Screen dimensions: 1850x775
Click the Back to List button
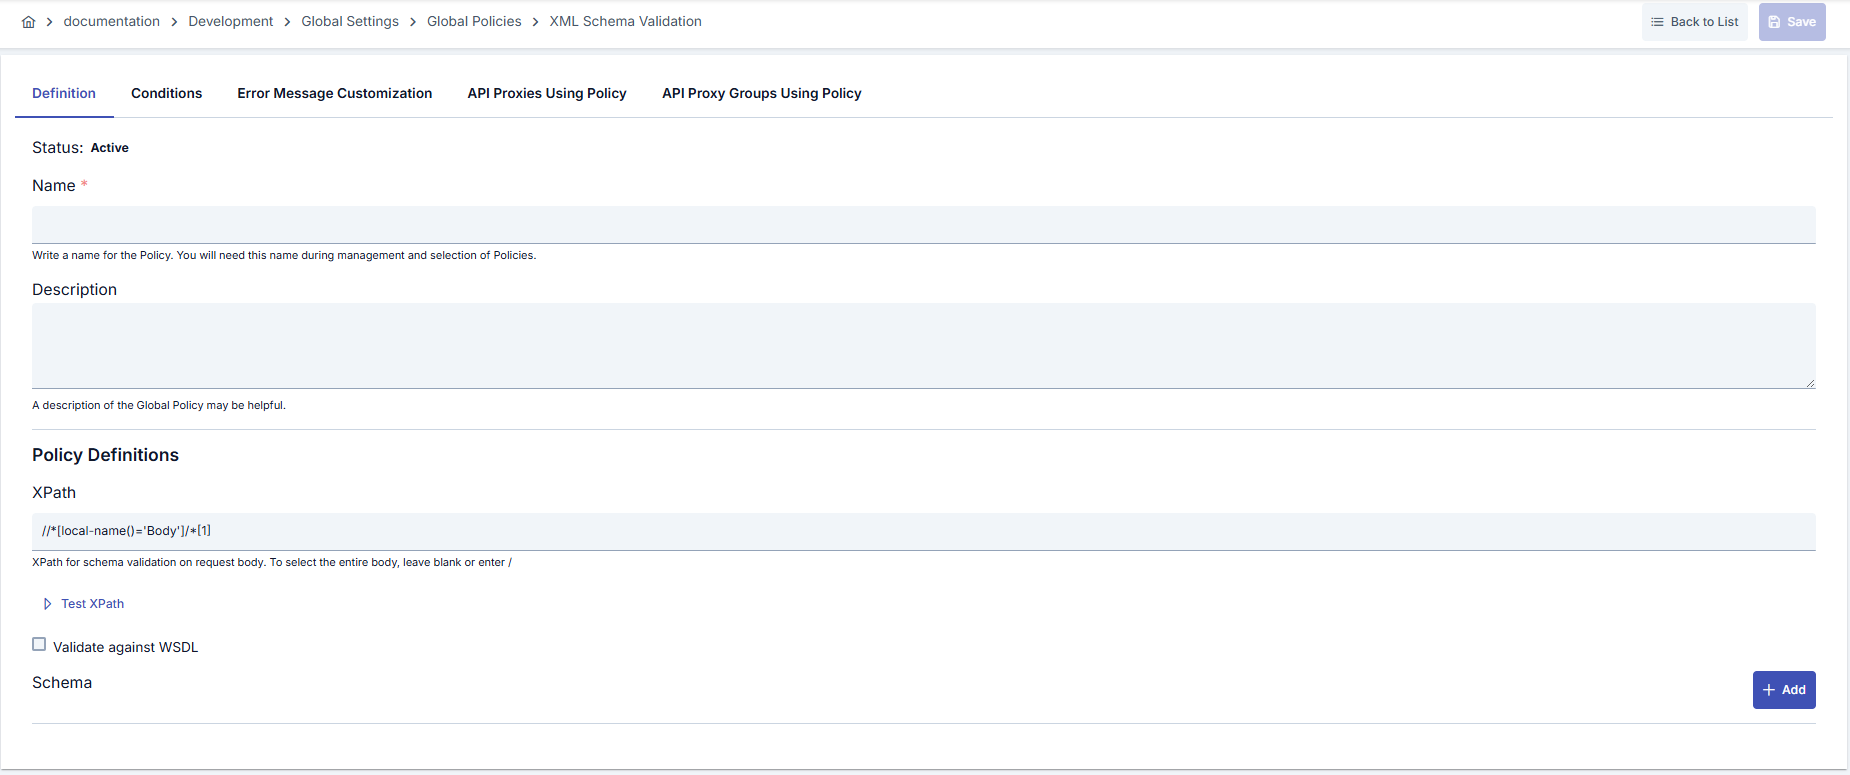[x=1695, y=22]
